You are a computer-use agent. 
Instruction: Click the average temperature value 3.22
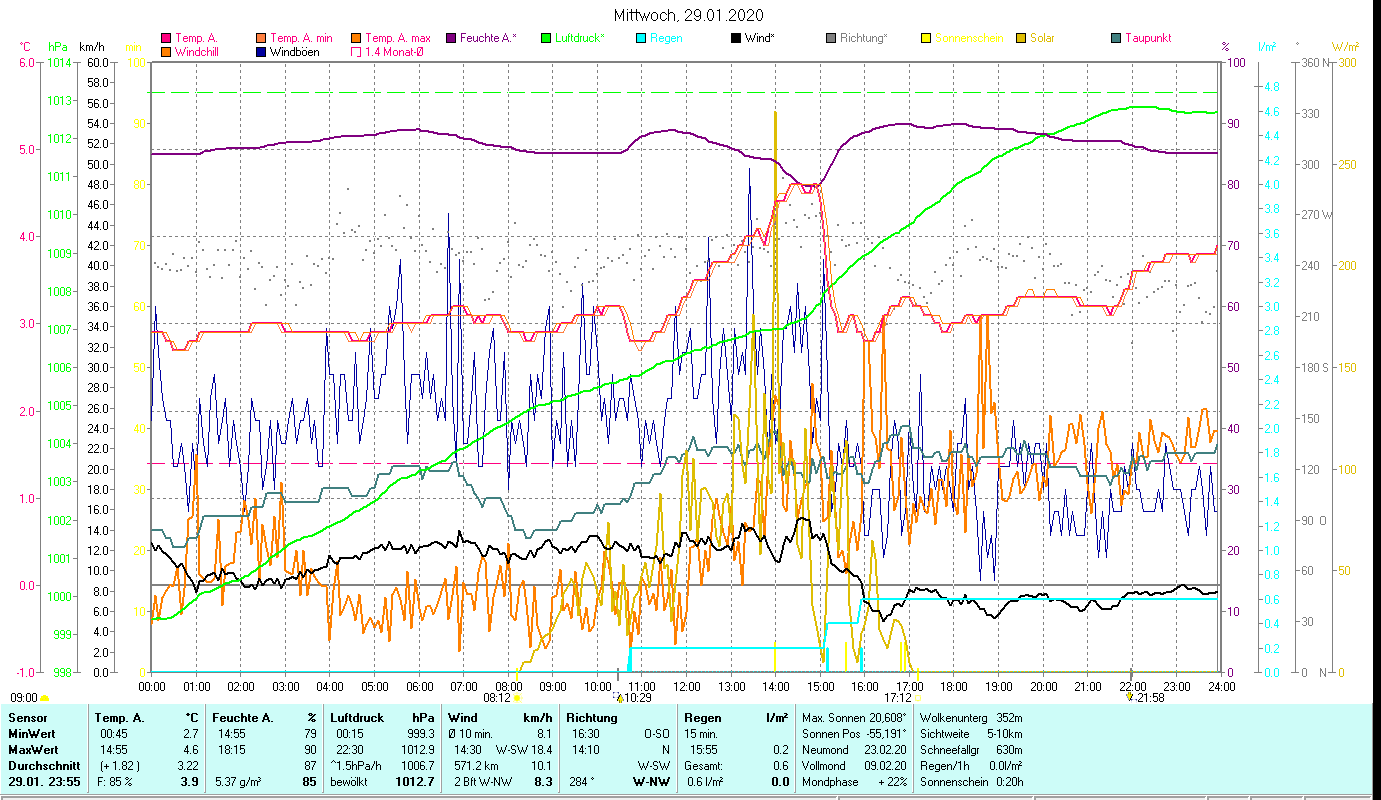[x=186, y=766]
